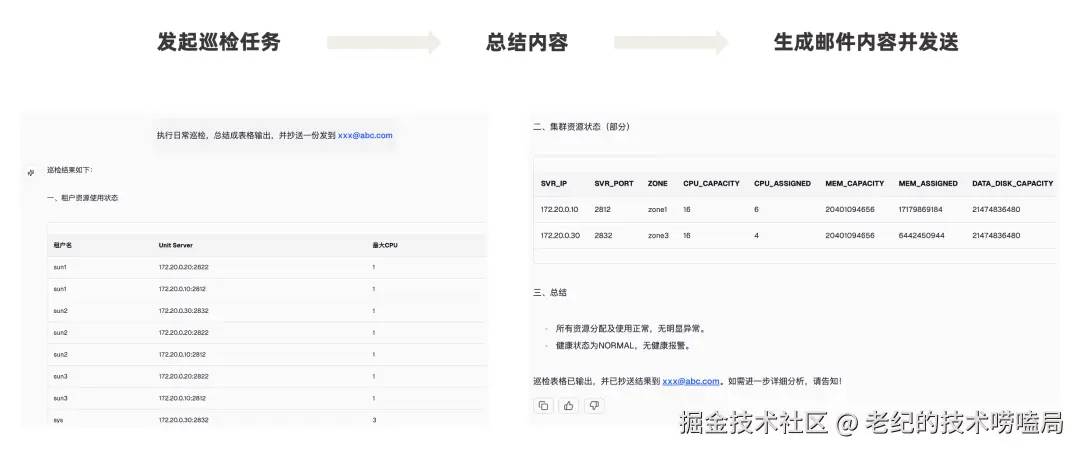Click the sys tenant name cell

click(59, 420)
